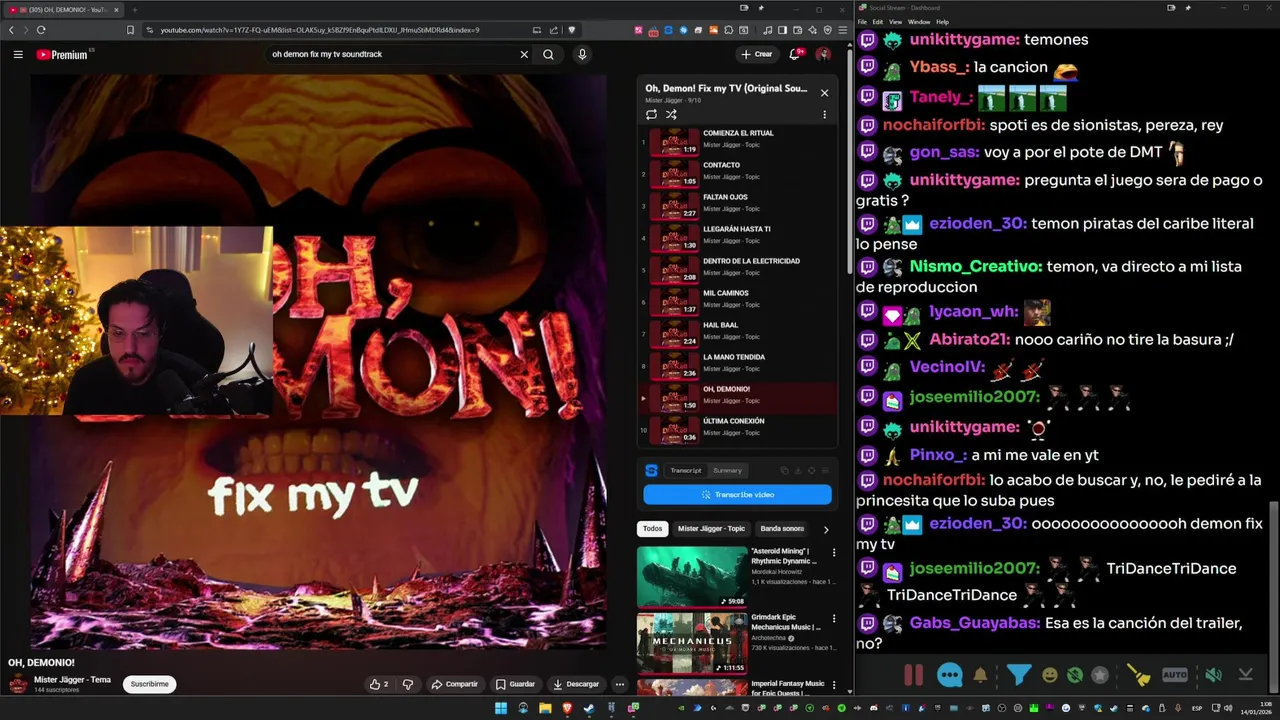Like the video with thumbs up
This screenshot has height=720, width=1280.
click(x=379, y=684)
